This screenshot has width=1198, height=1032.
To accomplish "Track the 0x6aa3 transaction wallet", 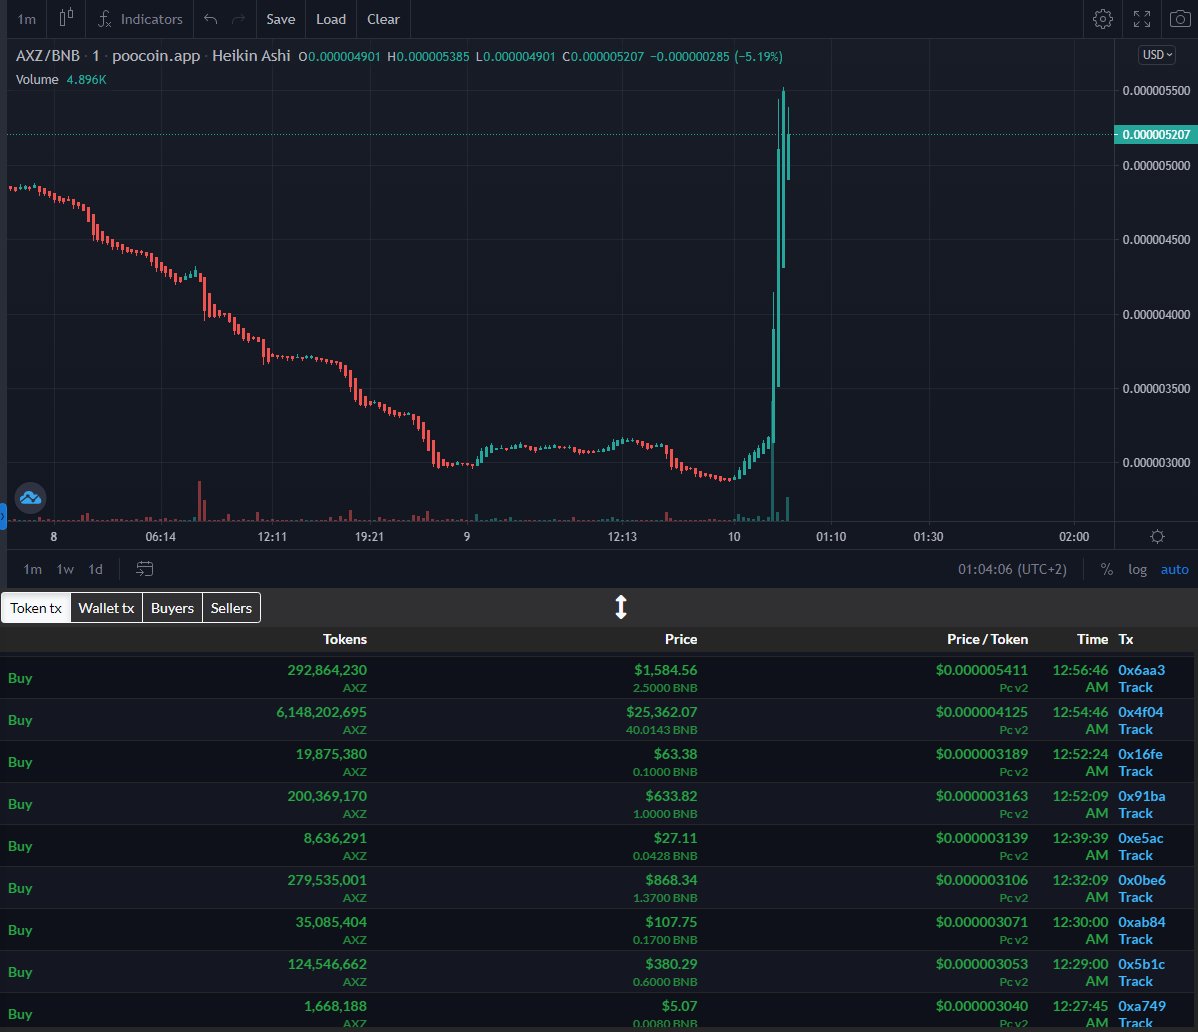I will pos(1135,687).
